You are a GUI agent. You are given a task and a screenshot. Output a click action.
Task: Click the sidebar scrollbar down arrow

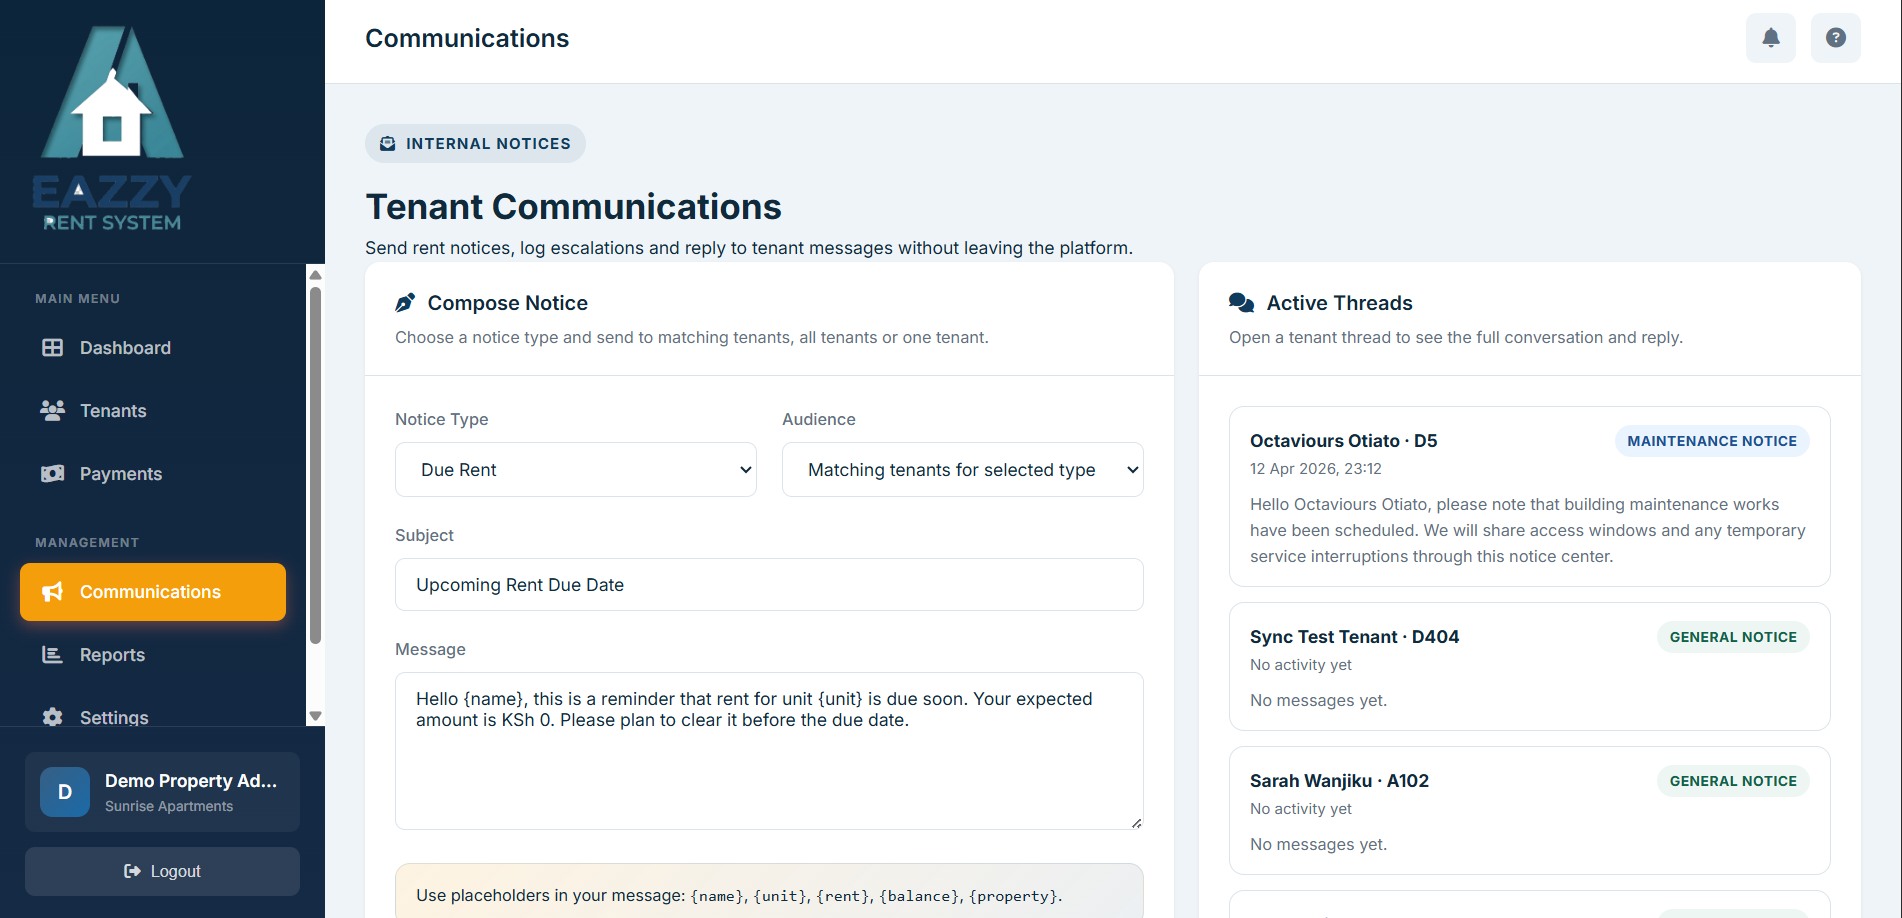tap(315, 716)
